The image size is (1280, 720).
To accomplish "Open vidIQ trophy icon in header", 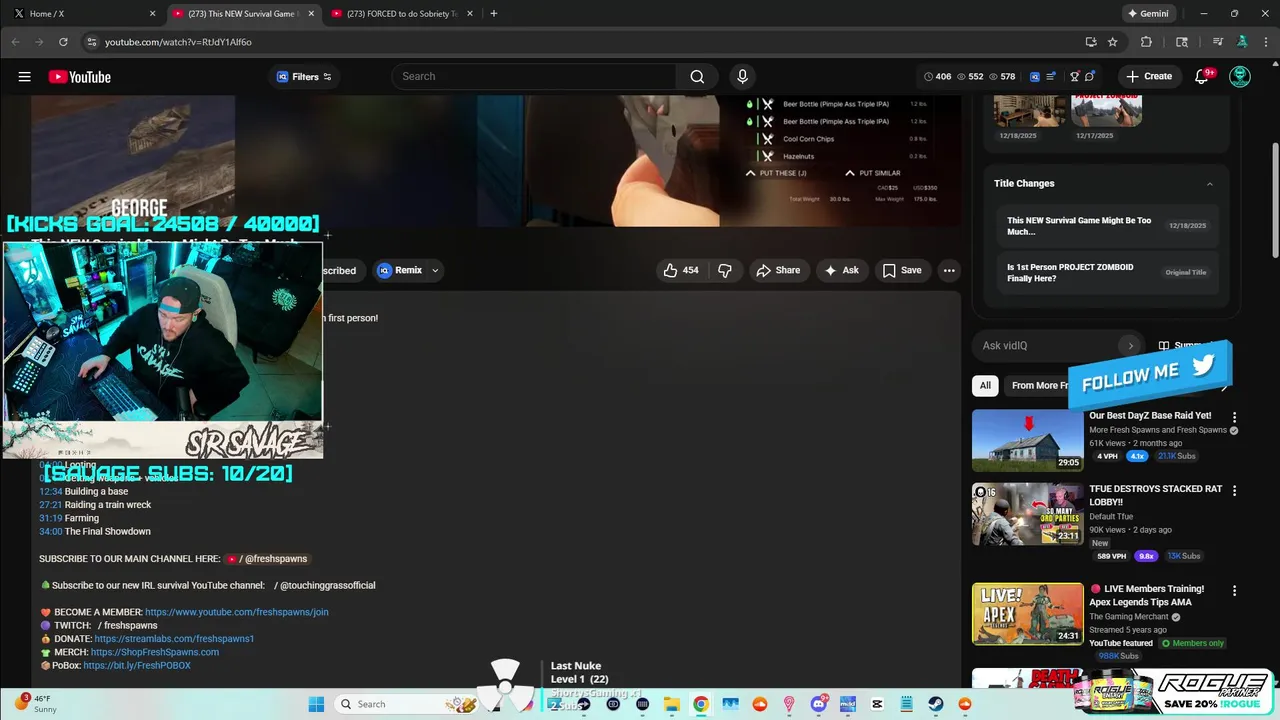I will pyautogui.click(x=1075, y=77).
